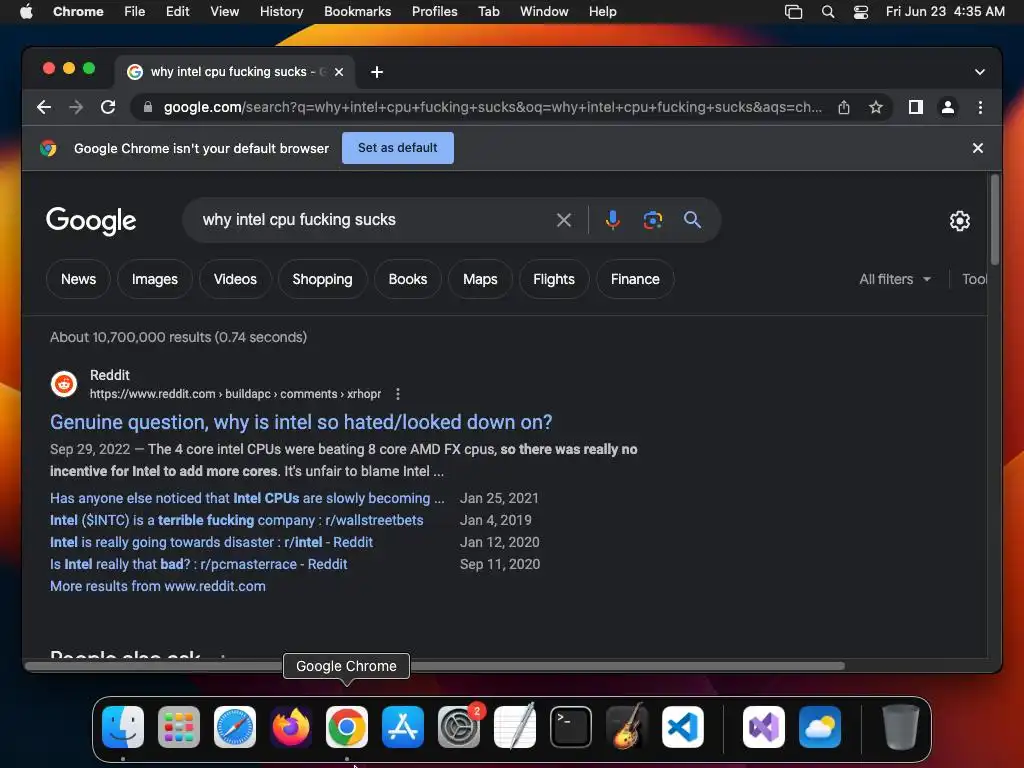Submit search with the magnifier icon

pos(692,220)
